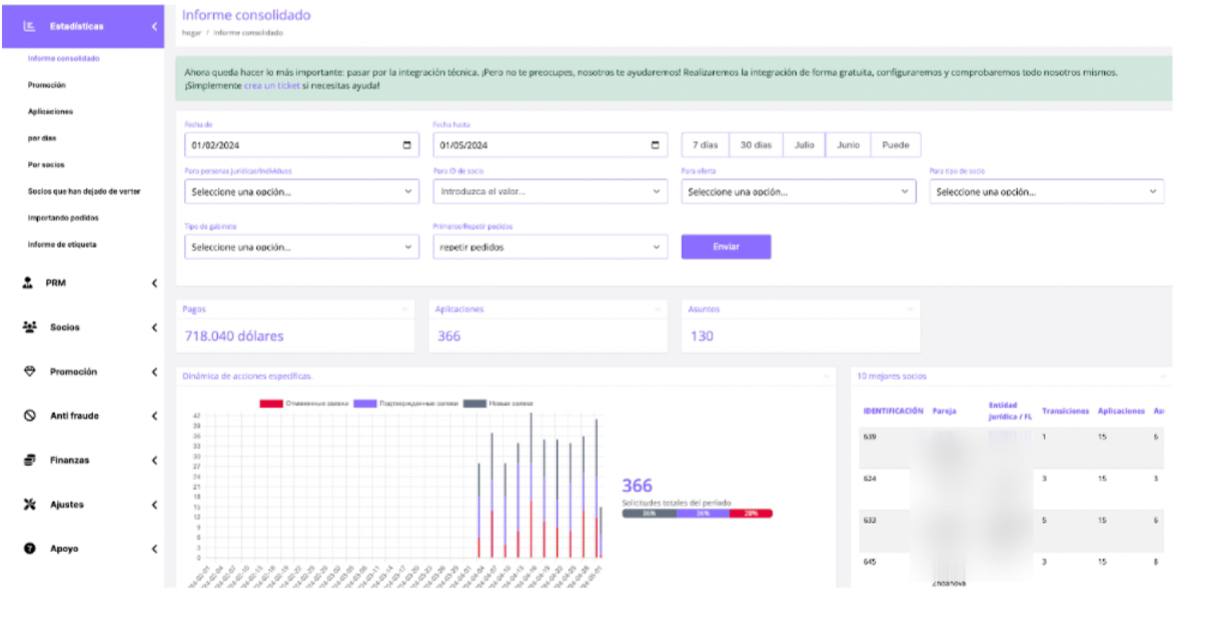Viewport: 1212px width, 620px height.
Task: Click the 'Fecha hasta' date field
Action: click(x=550, y=145)
